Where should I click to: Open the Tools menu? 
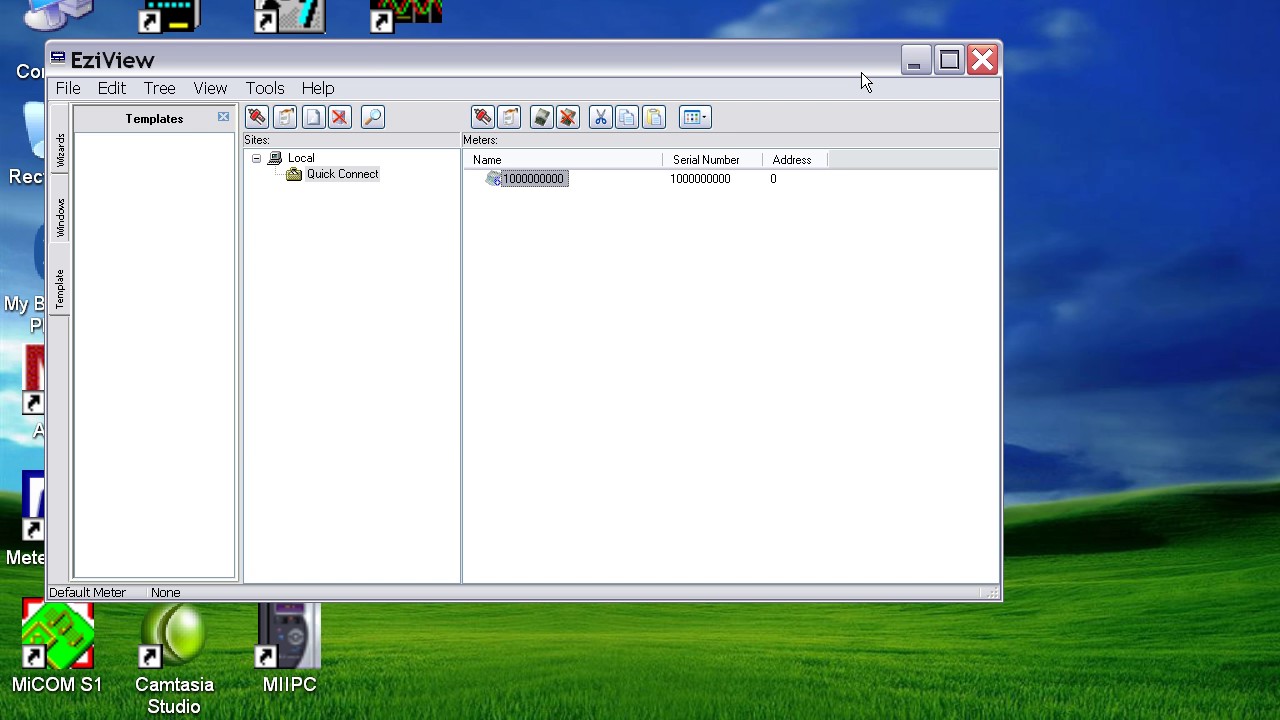(265, 88)
